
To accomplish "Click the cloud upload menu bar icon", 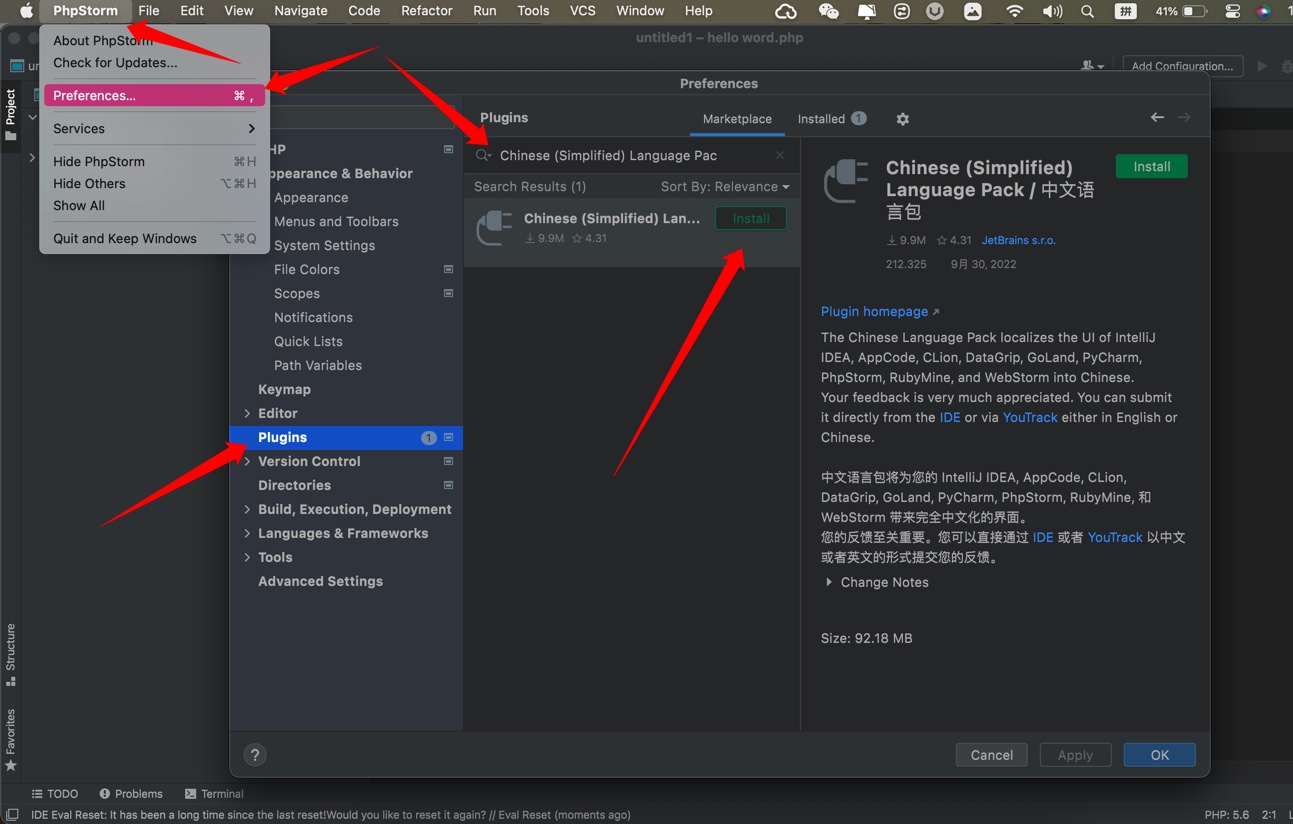I will [786, 11].
